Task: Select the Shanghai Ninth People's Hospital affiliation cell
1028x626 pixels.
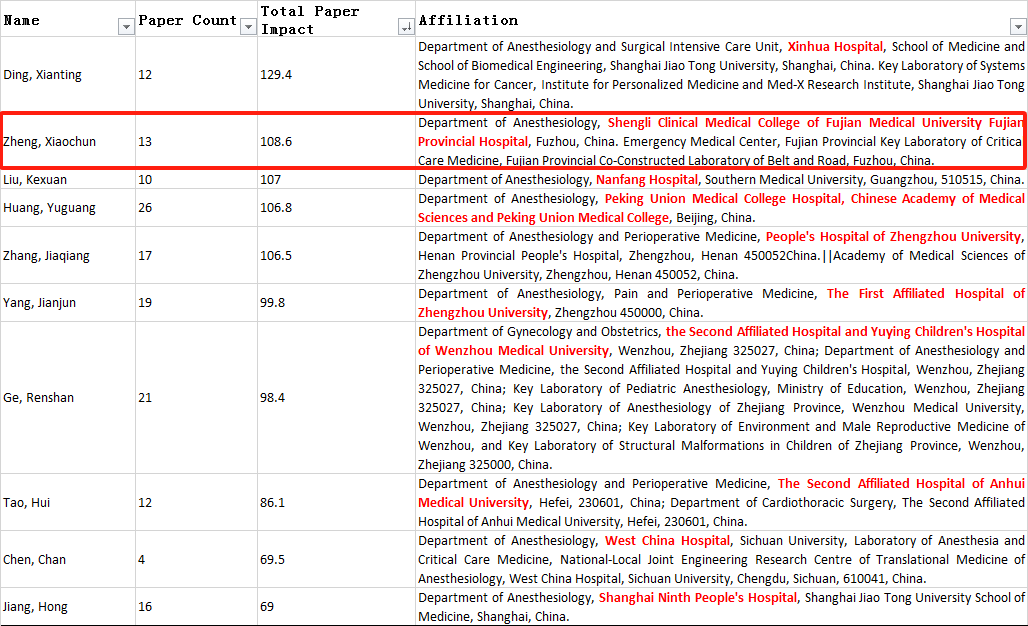Action: point(720,607)
